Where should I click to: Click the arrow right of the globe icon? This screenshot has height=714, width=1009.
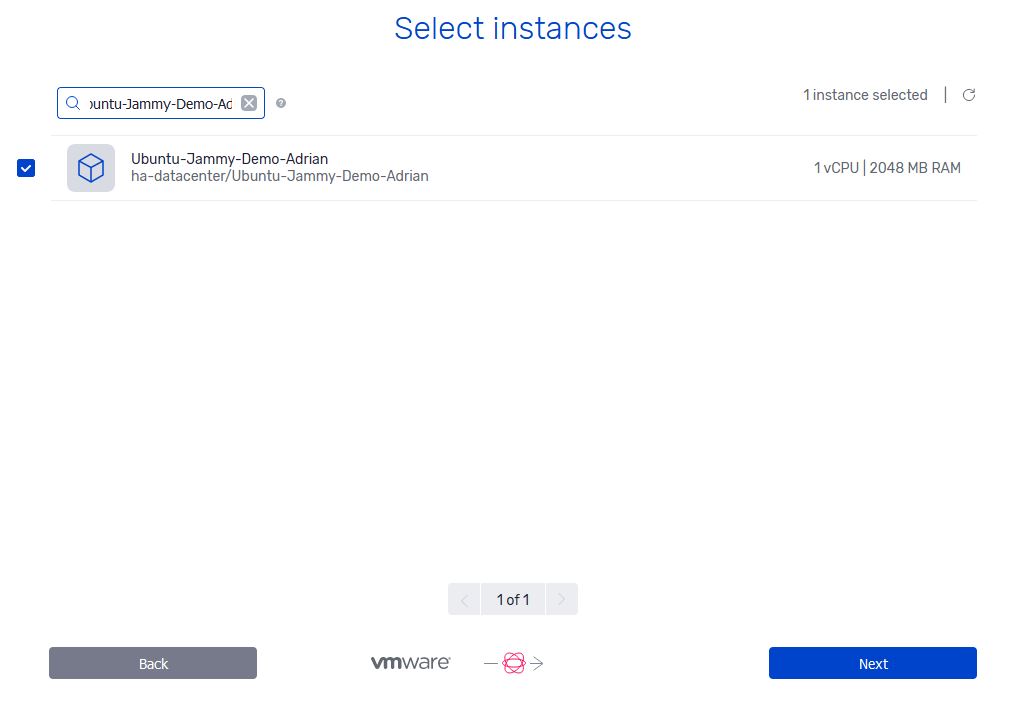[x=537, y=663]
